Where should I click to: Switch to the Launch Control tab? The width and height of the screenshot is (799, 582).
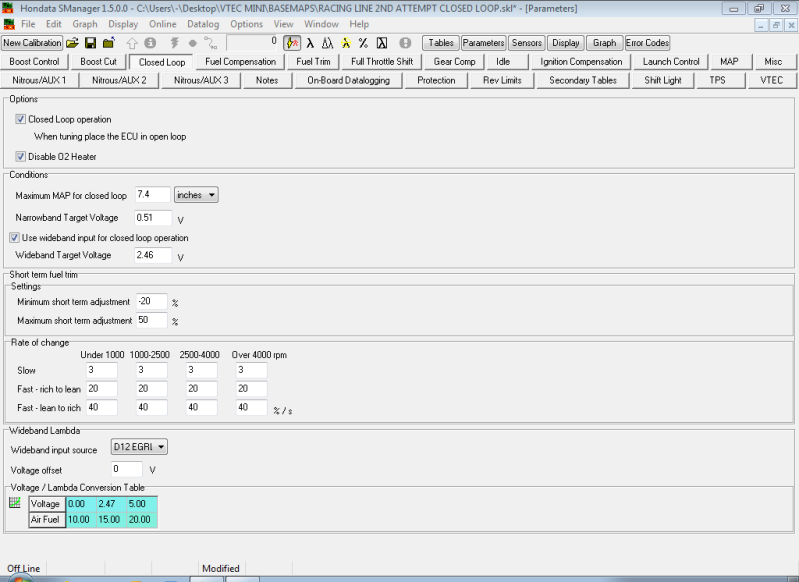pos(671,62)
